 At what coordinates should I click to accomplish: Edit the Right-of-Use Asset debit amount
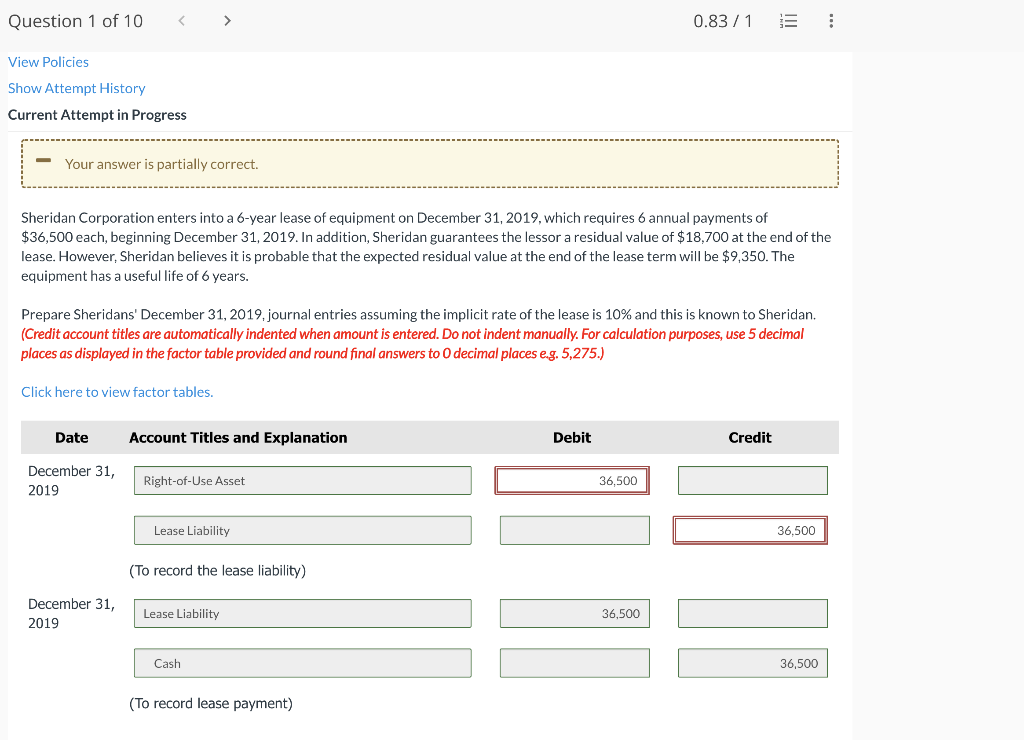572,481
